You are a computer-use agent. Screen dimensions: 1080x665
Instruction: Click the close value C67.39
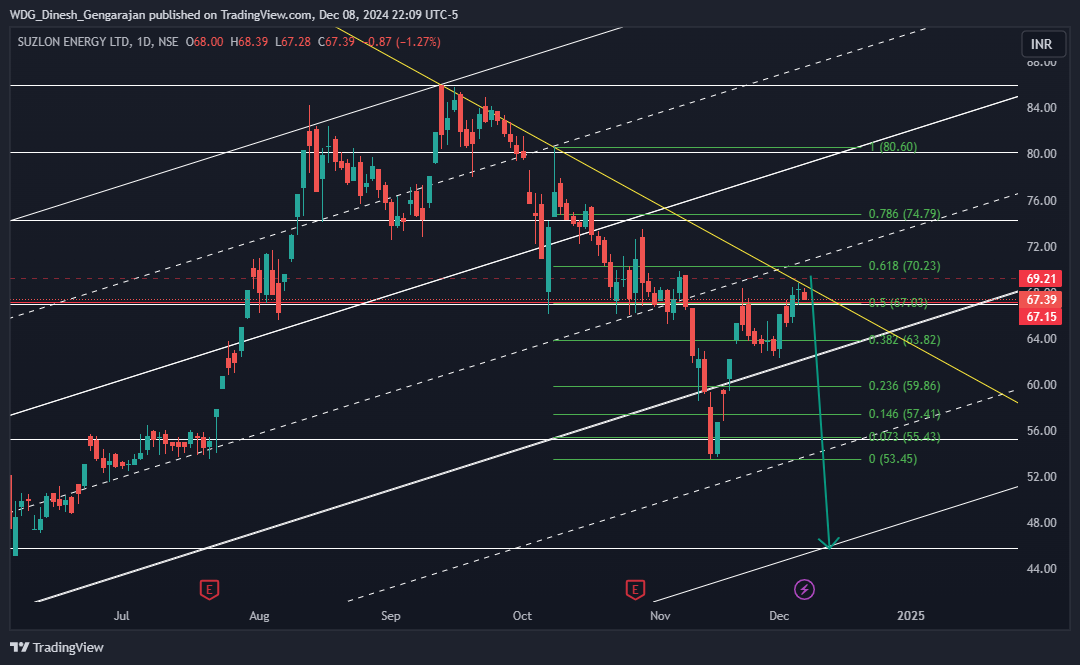pyautogui.click(x=337, y=42)
